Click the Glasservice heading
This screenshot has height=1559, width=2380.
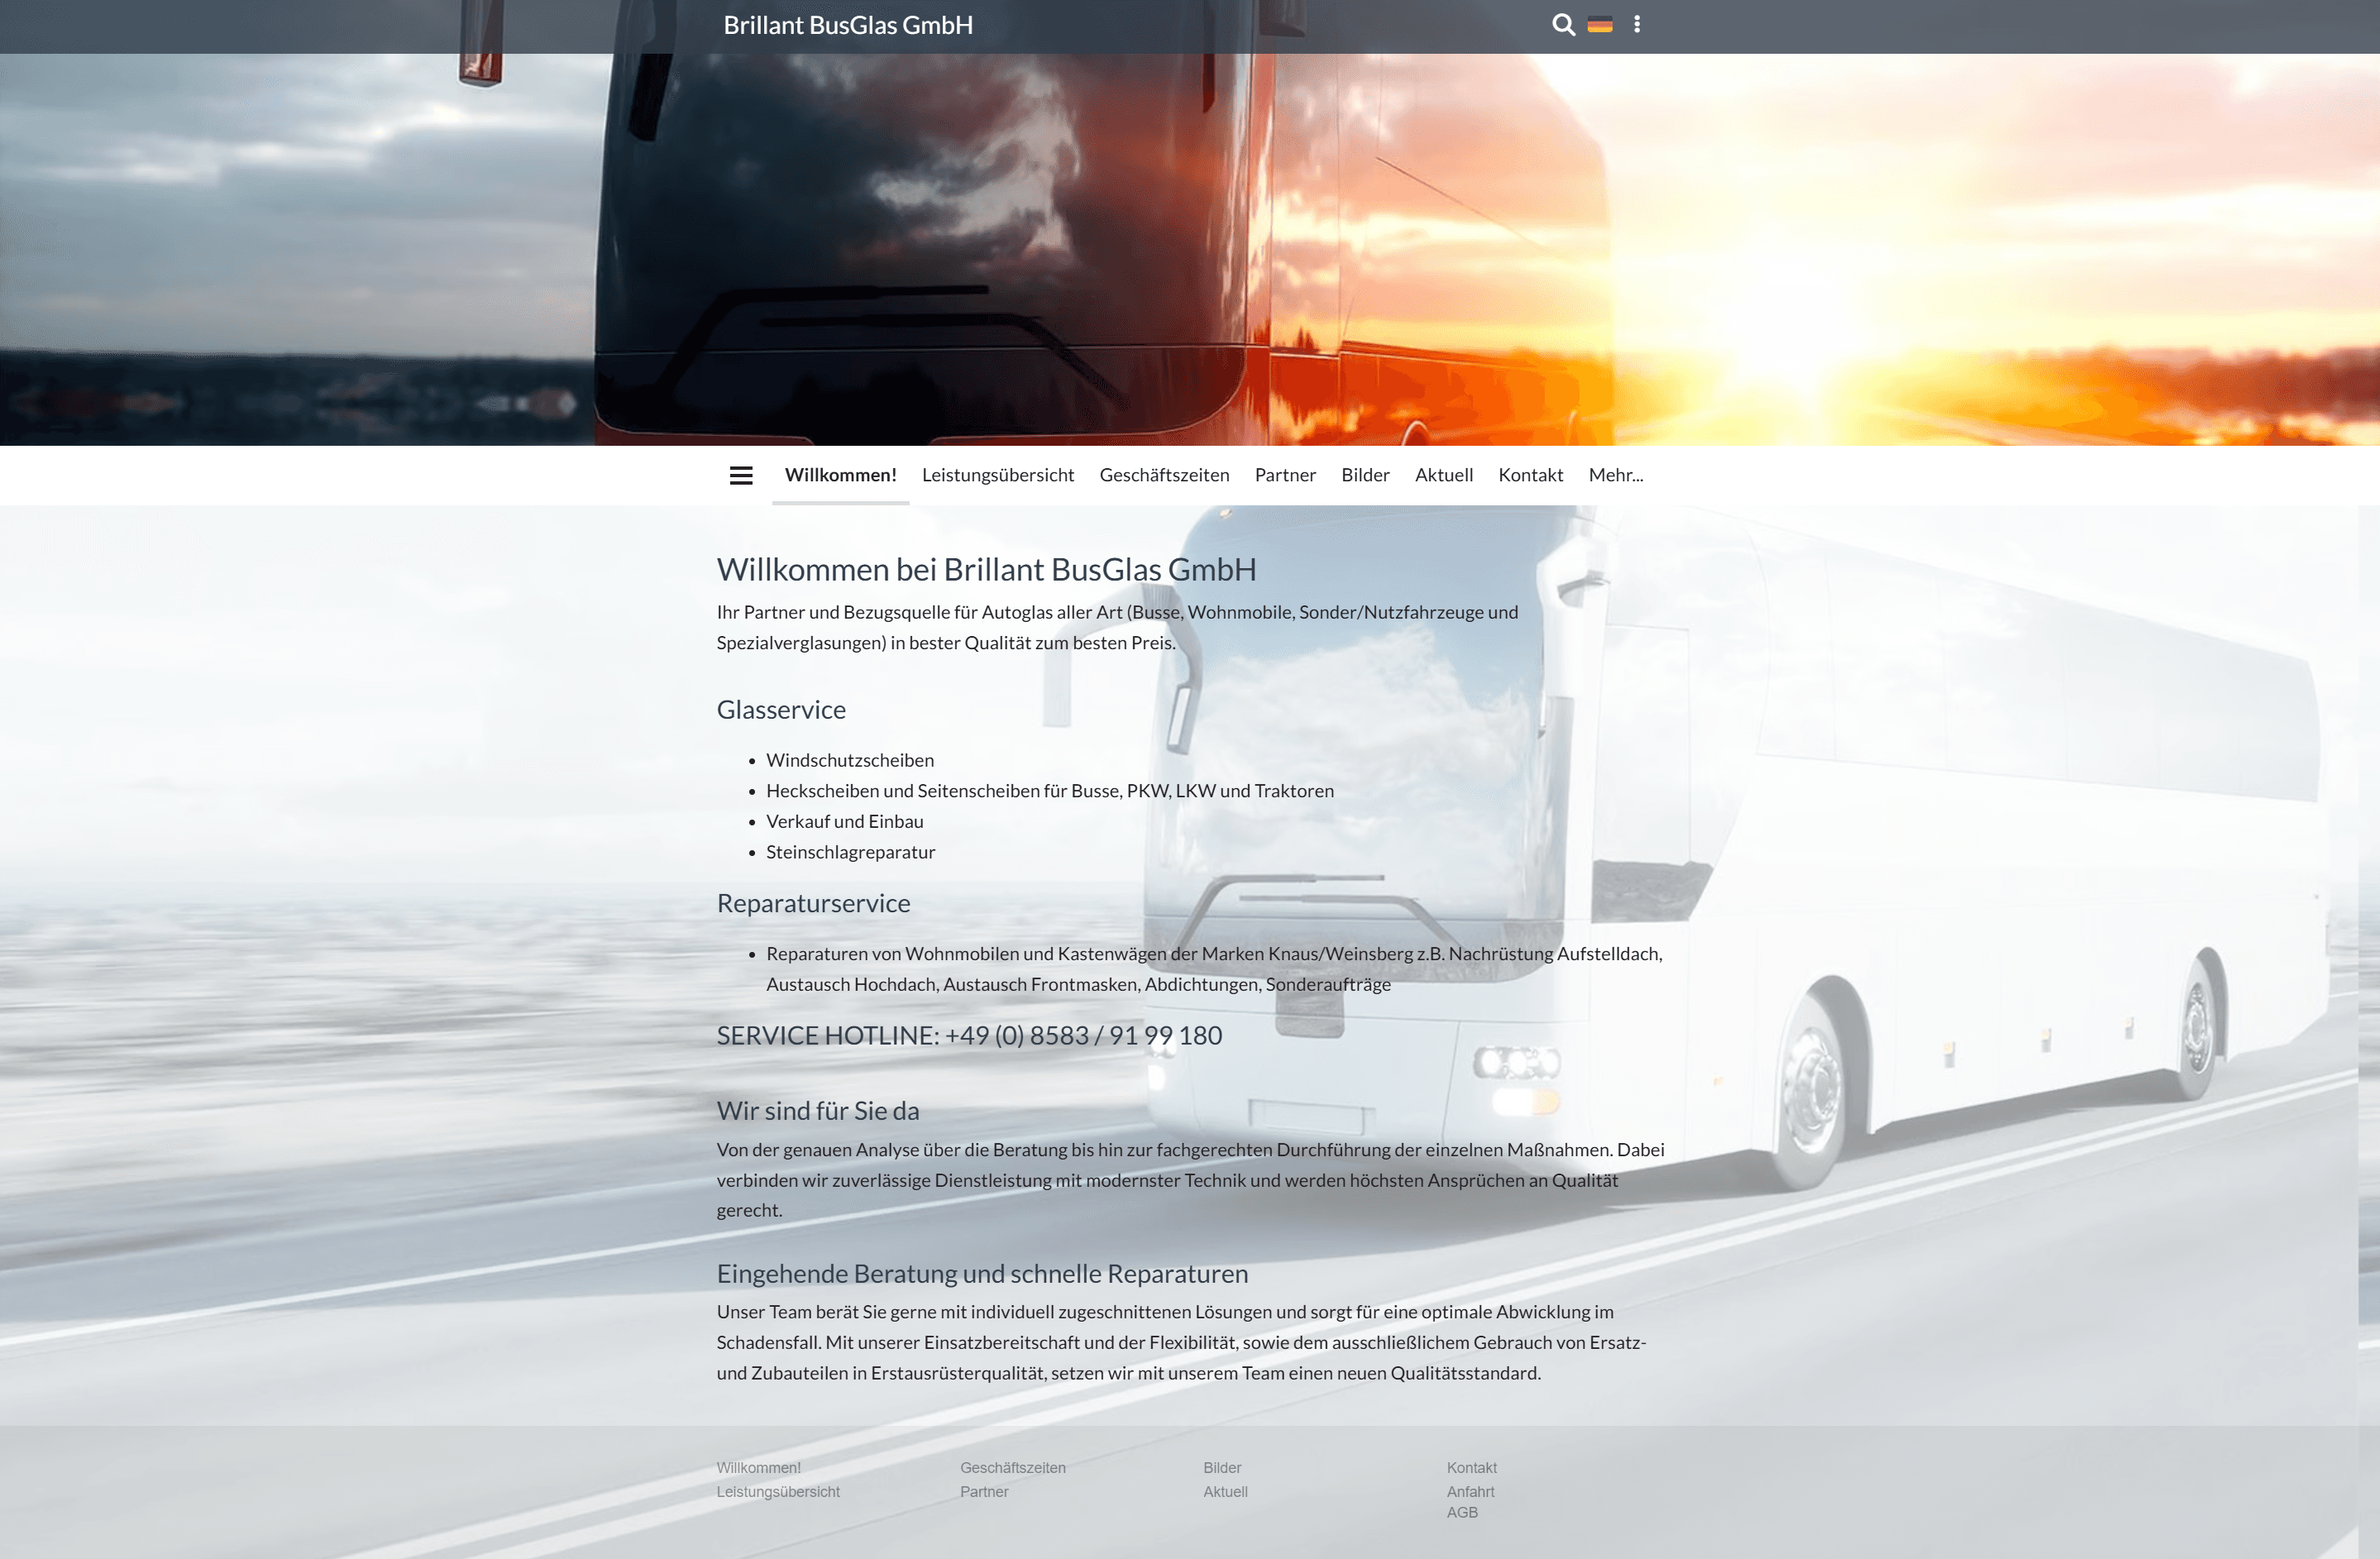tap(781, 710)
